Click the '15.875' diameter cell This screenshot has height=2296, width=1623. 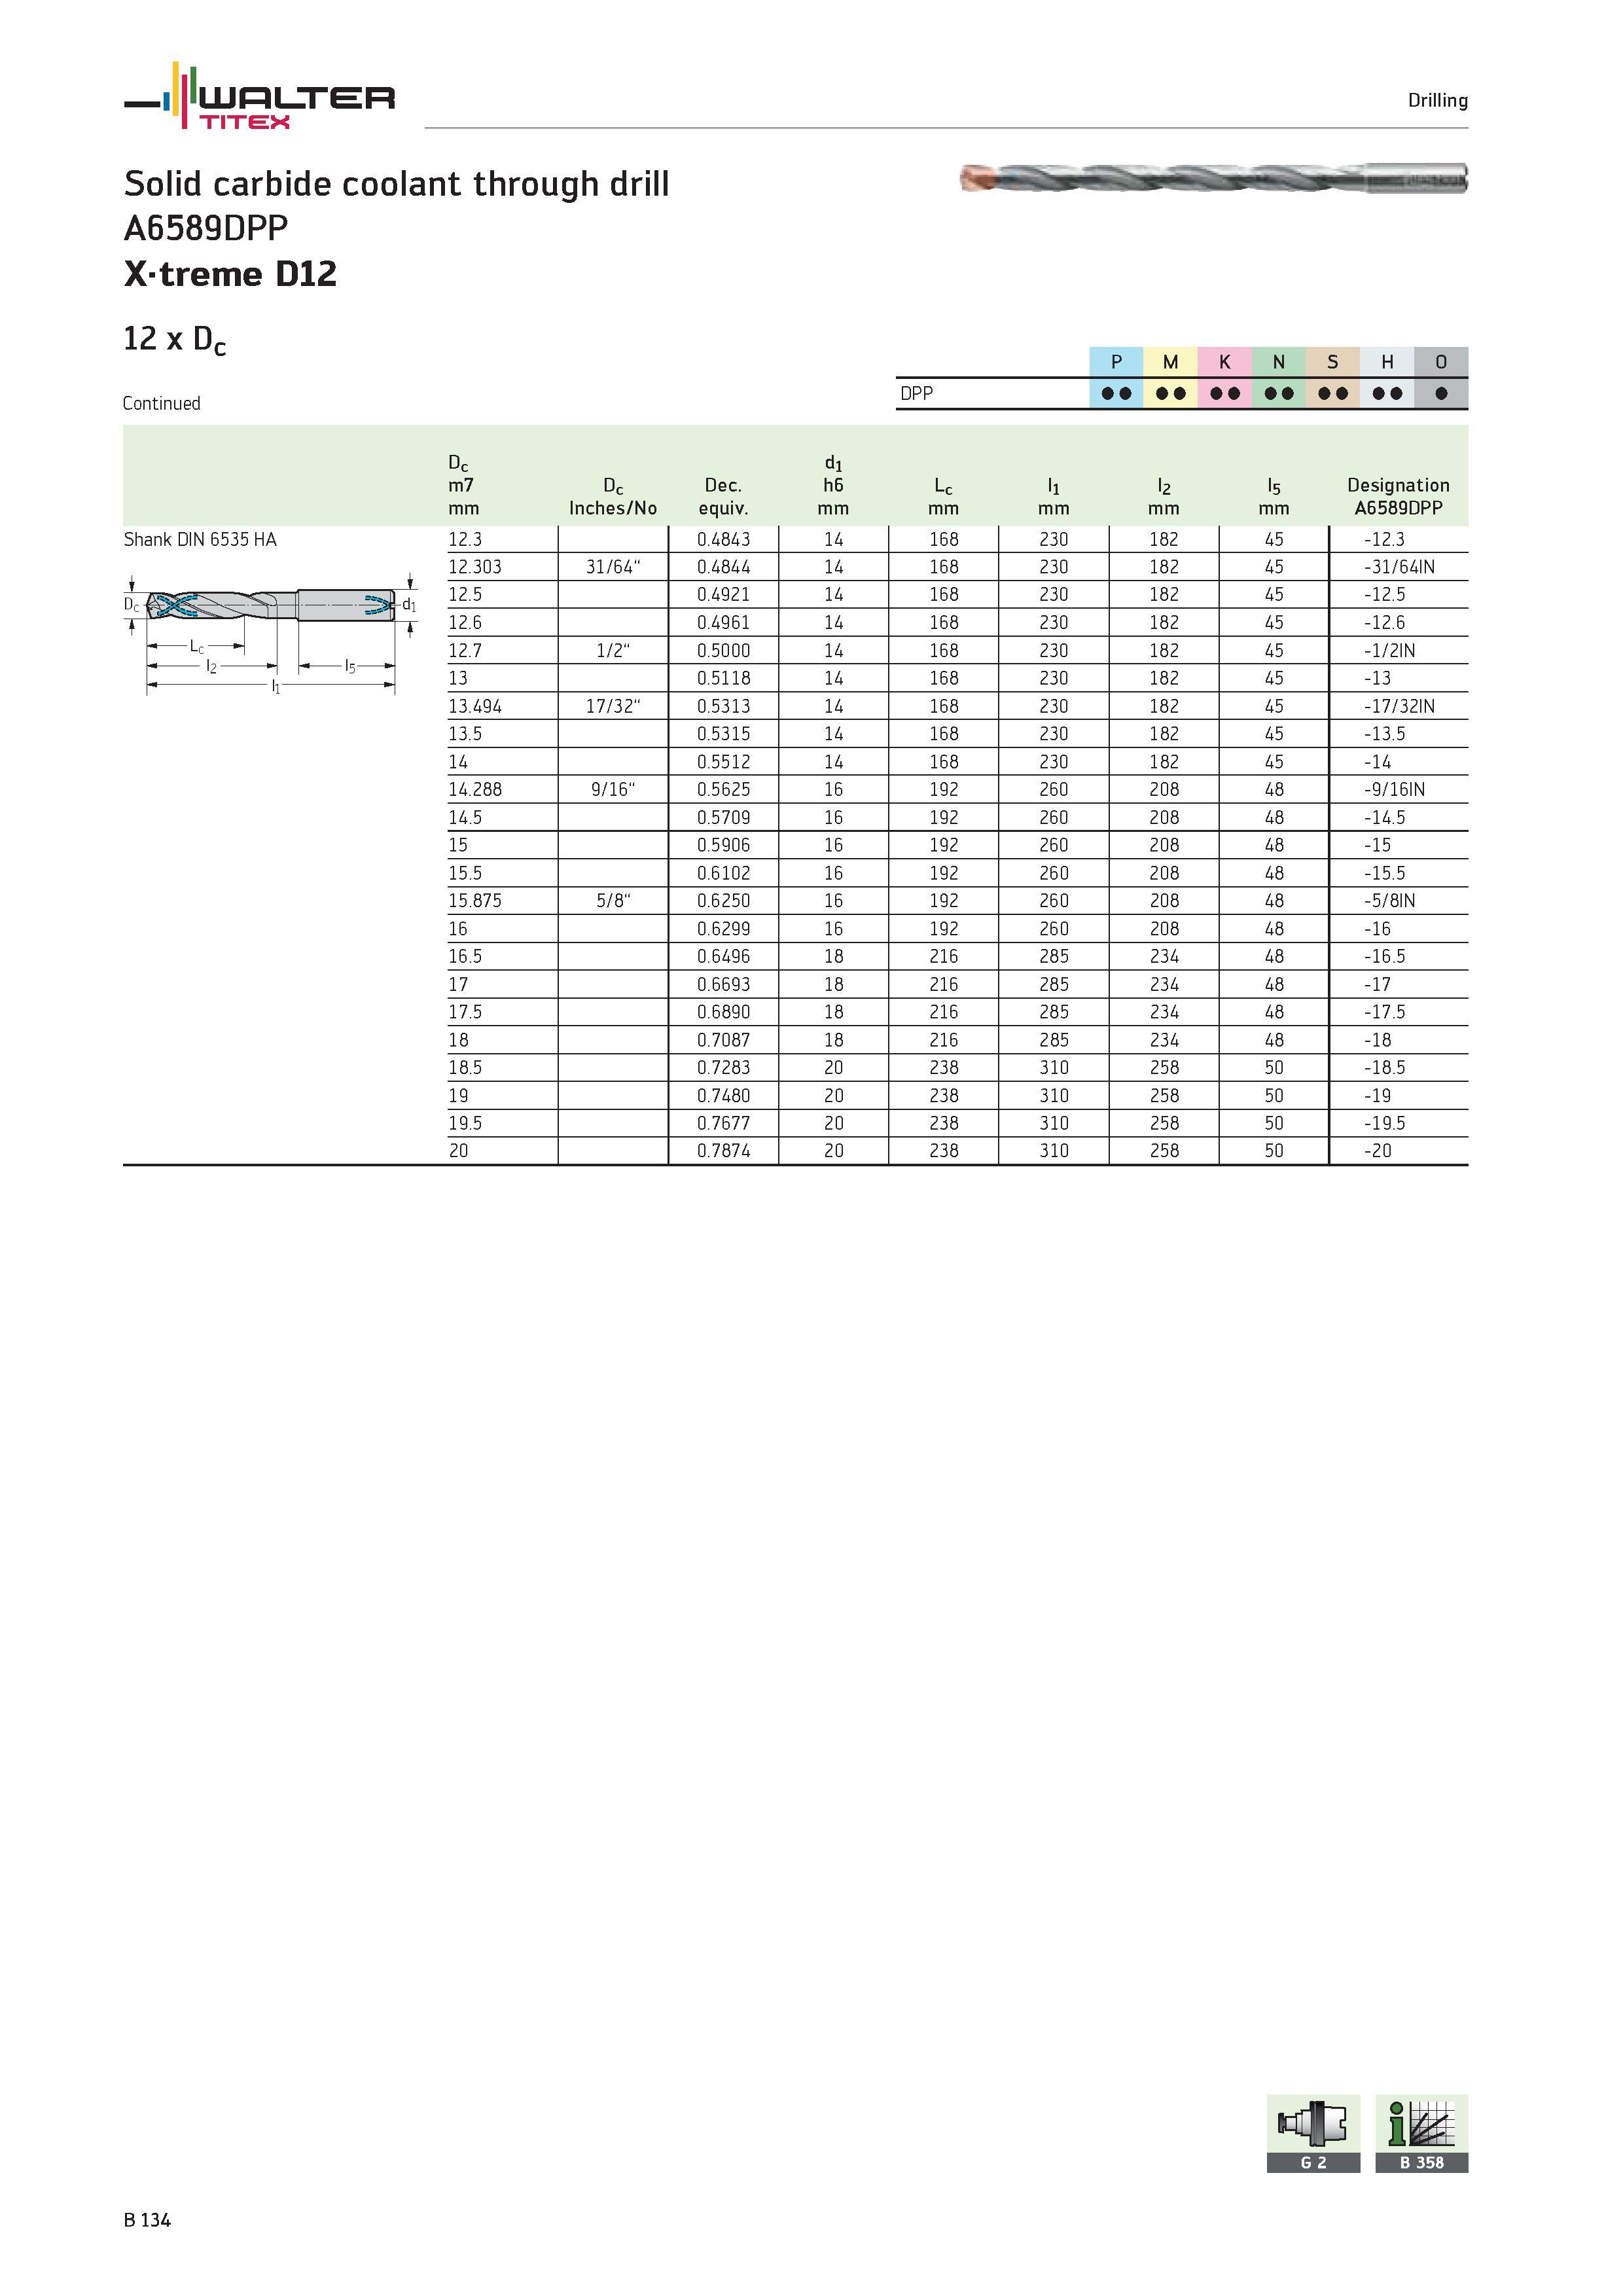click(x=475, y=901)
